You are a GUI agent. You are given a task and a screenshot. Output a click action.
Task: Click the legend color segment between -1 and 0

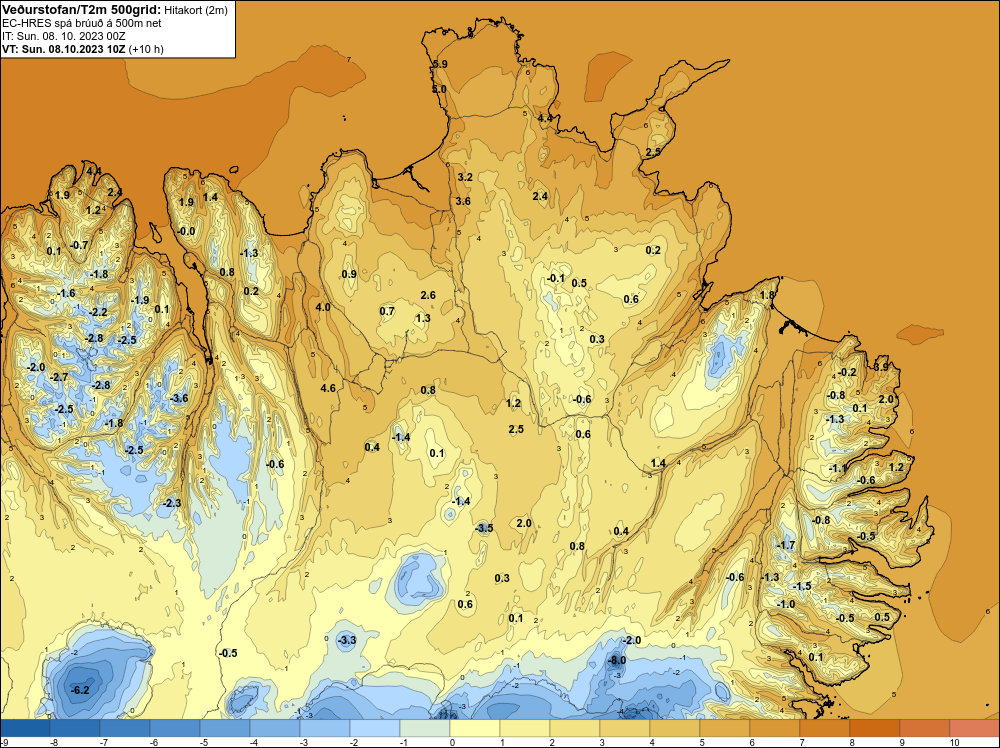click(x=425, y=728)
